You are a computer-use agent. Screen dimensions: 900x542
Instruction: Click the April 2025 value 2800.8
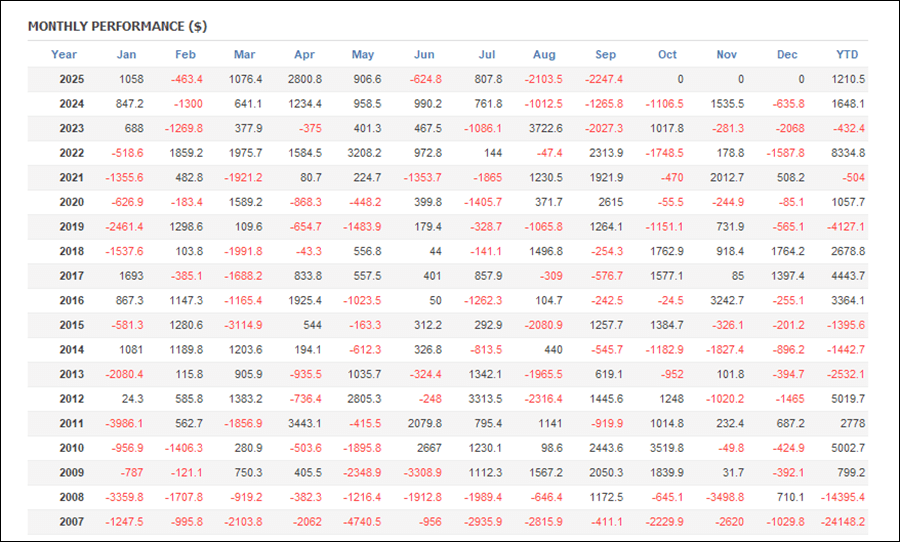pyautogui.click(x=304, y=79)
